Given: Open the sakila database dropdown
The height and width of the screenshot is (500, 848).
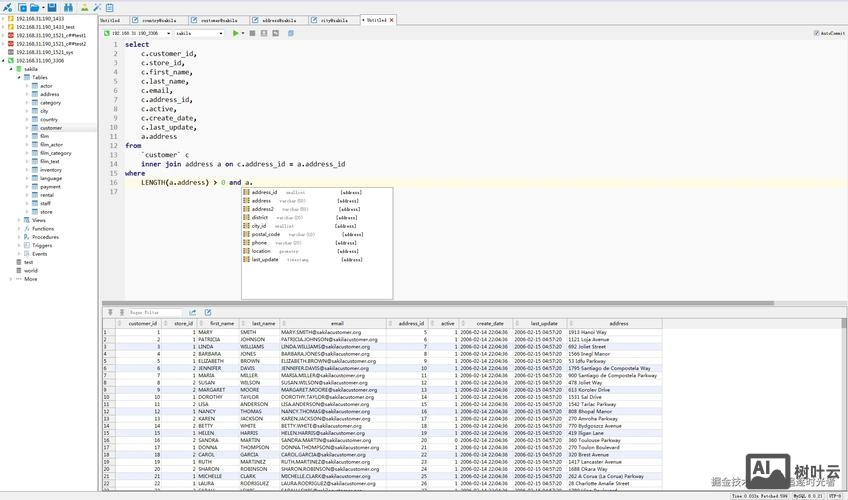Looking at the screenshot, I should (x=200, y=33).
